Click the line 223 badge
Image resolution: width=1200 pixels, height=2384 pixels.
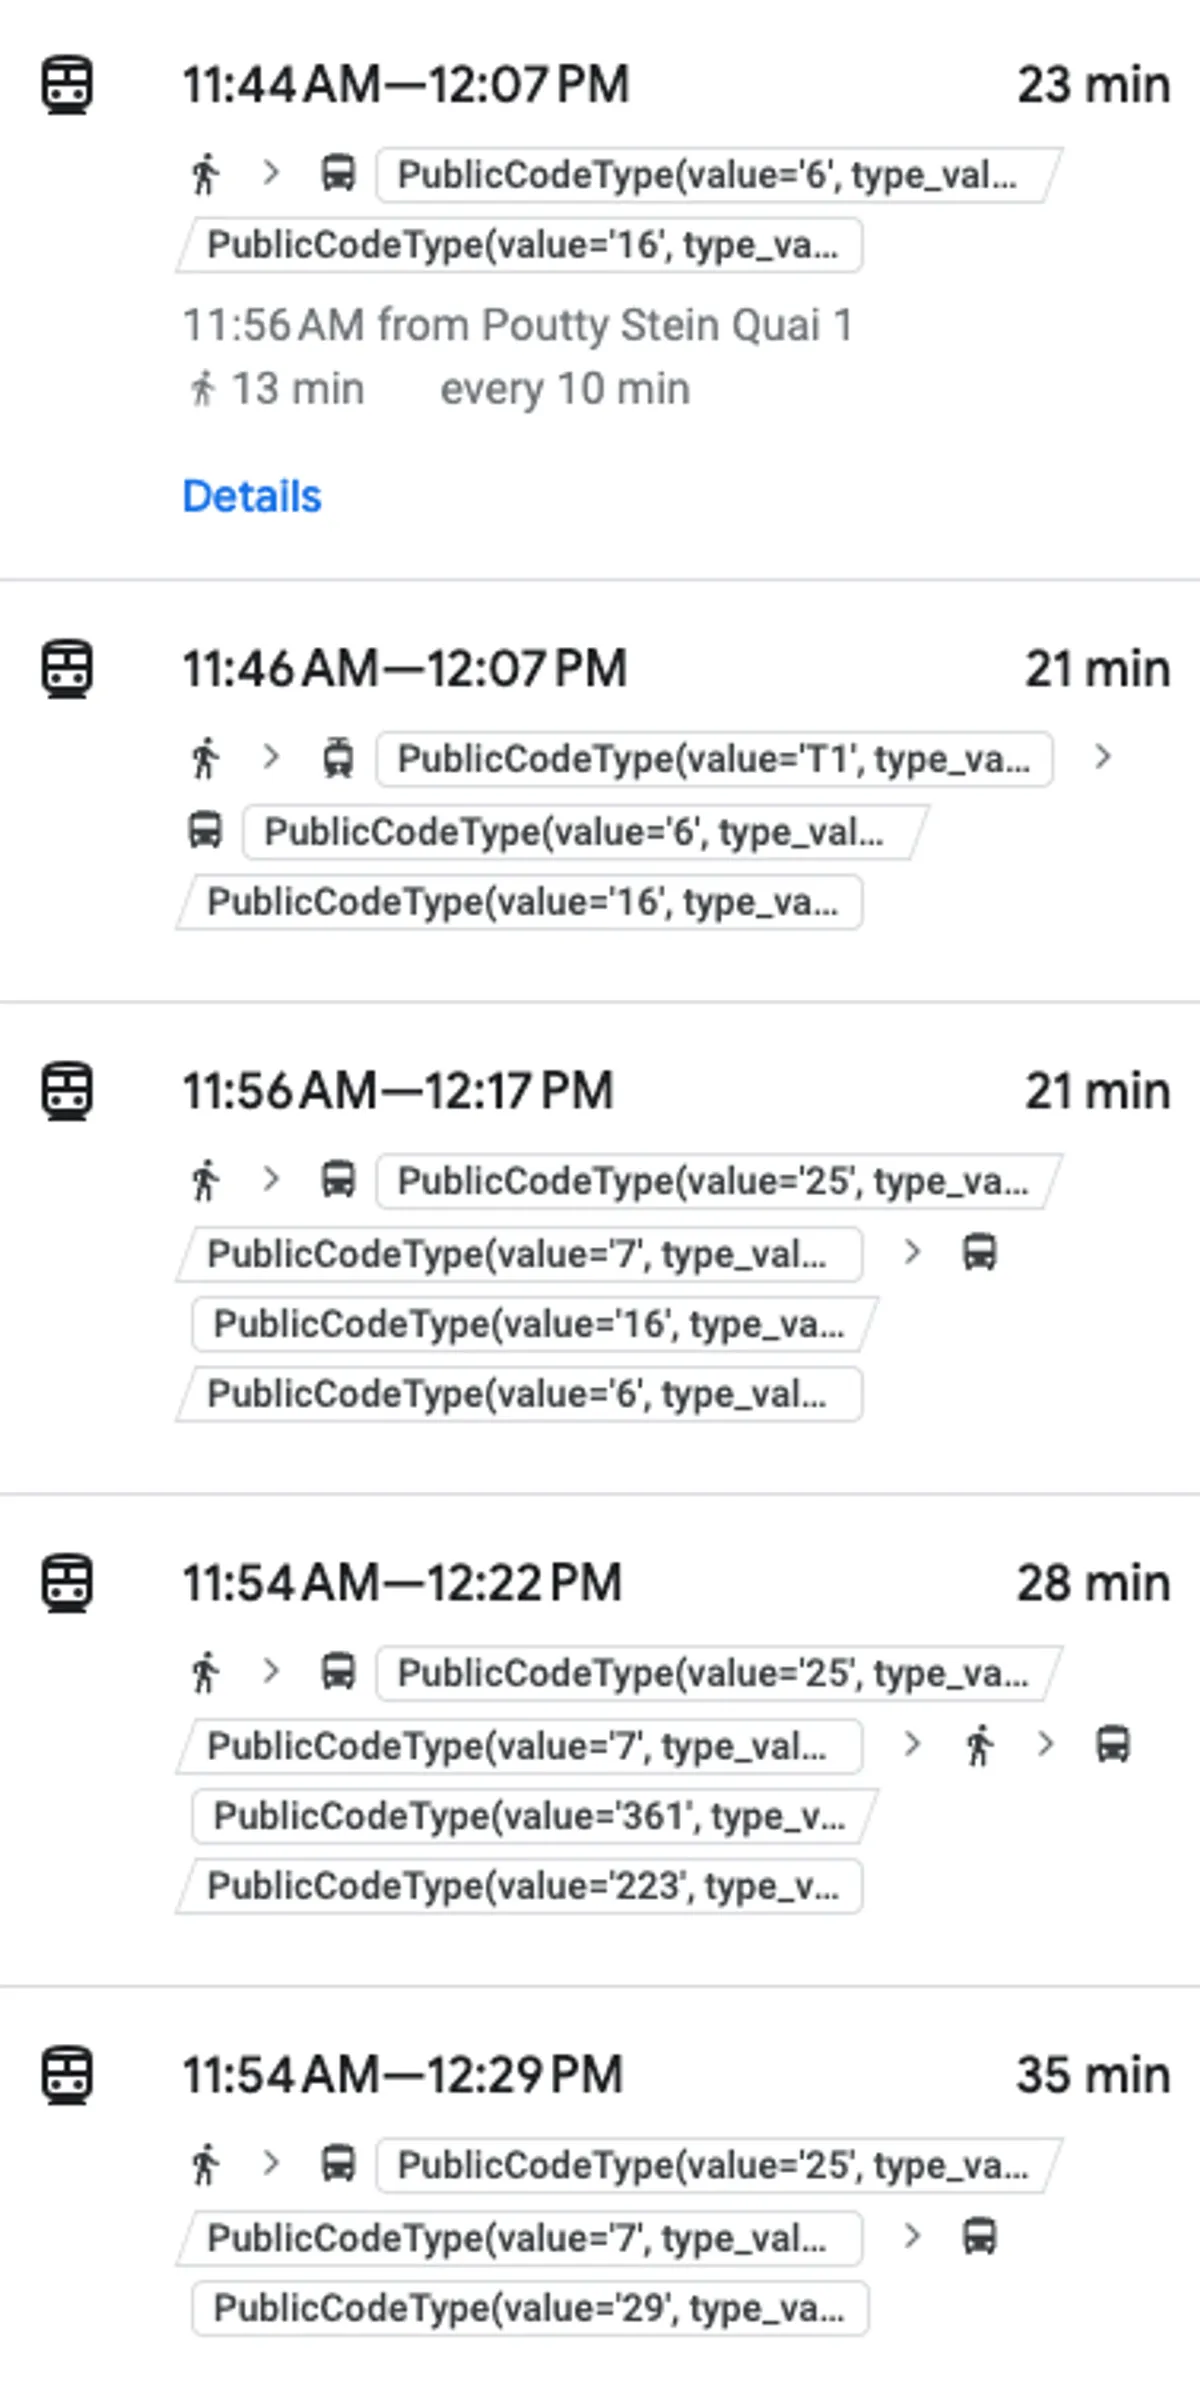pos(522,1886)
